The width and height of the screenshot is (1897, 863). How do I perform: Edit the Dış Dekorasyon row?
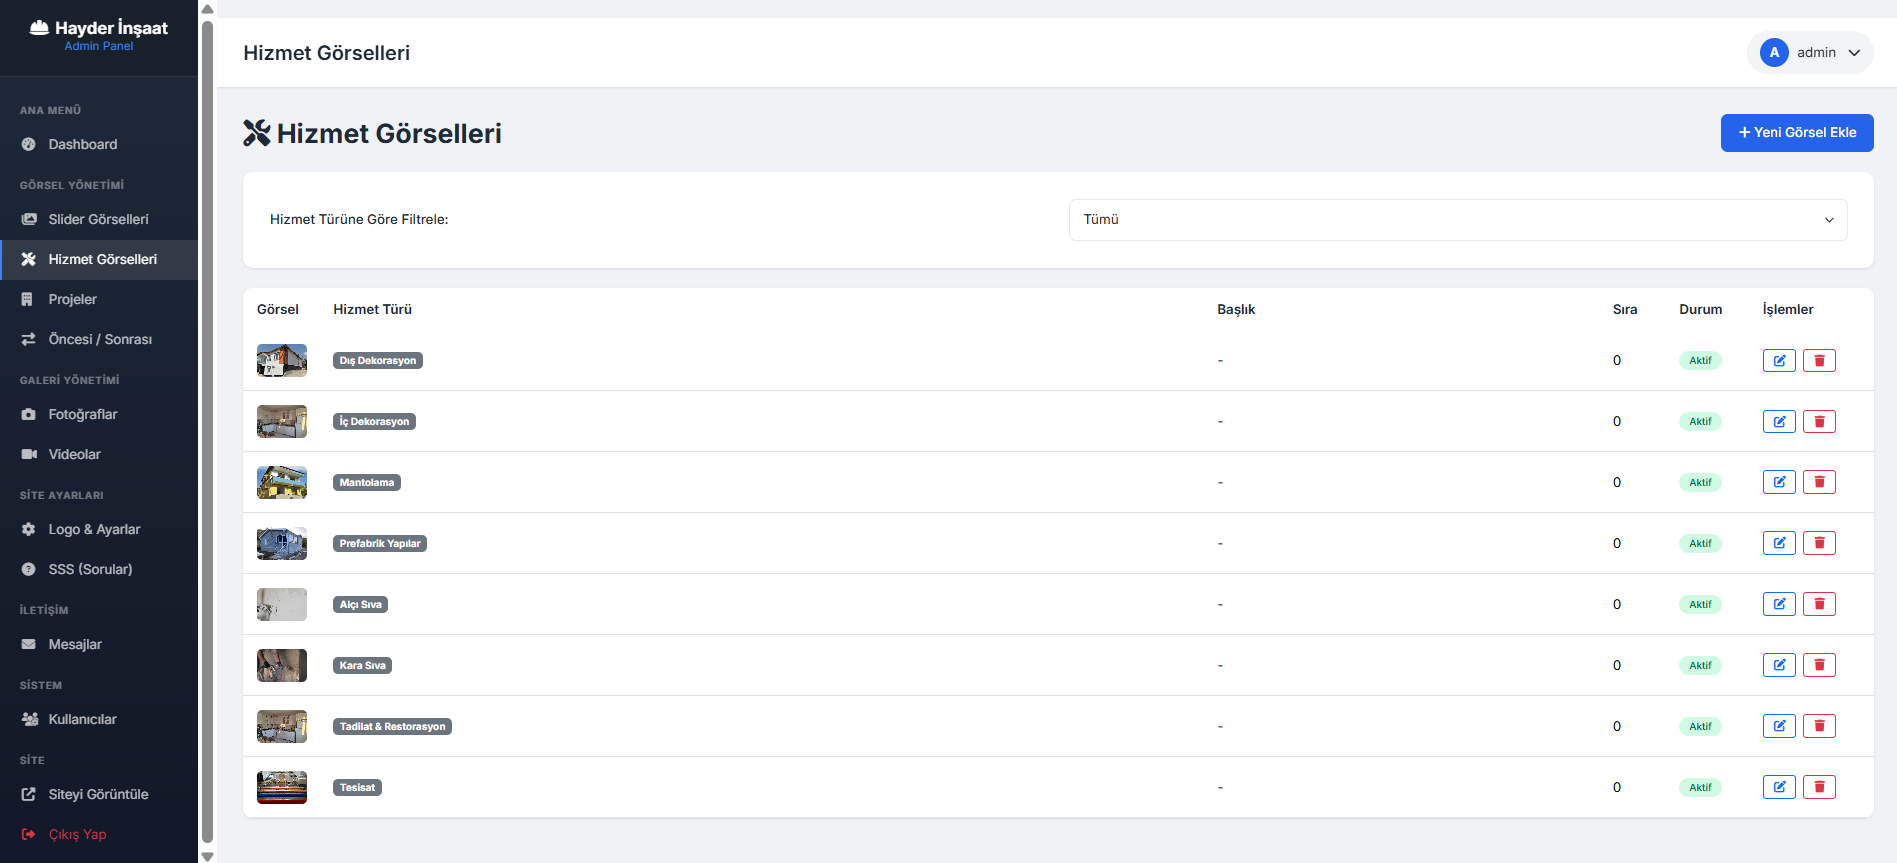pos(1779,361)
